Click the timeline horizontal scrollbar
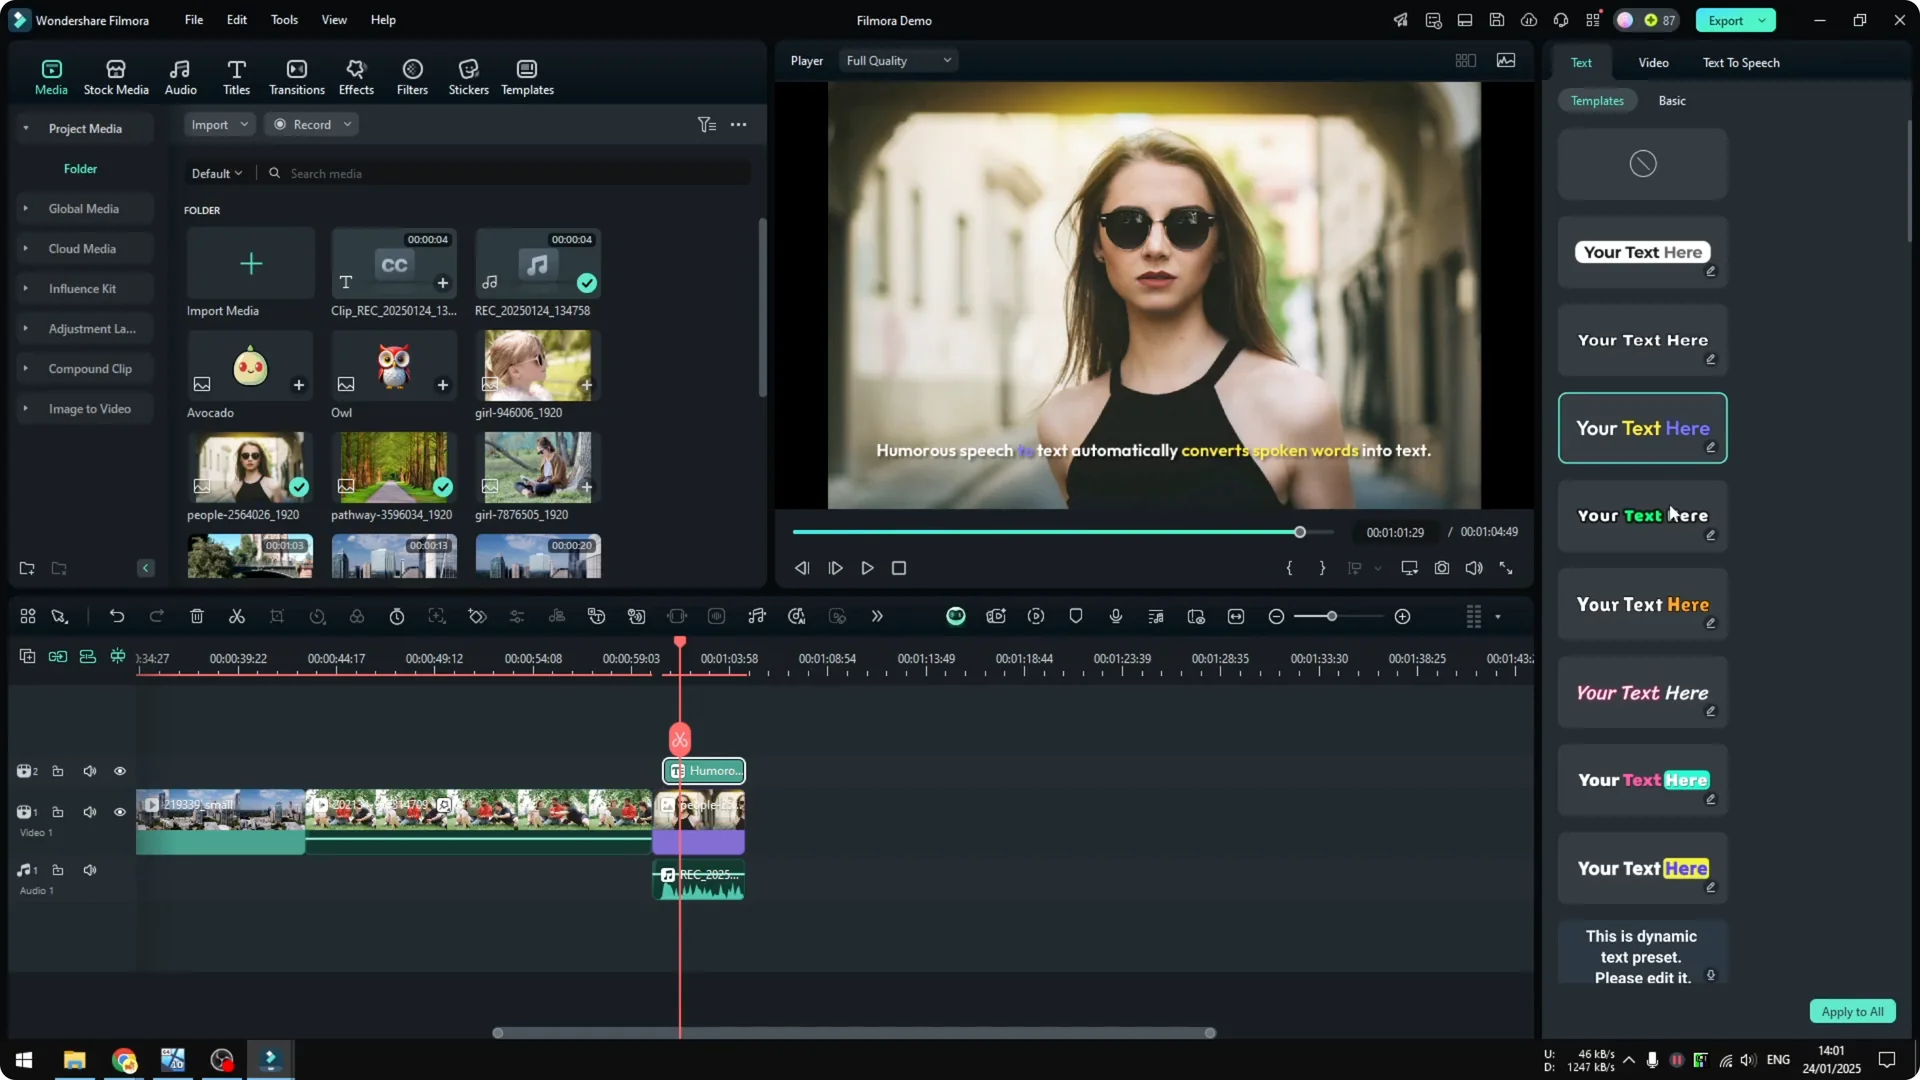1920x1080 pixels. 854,1033
